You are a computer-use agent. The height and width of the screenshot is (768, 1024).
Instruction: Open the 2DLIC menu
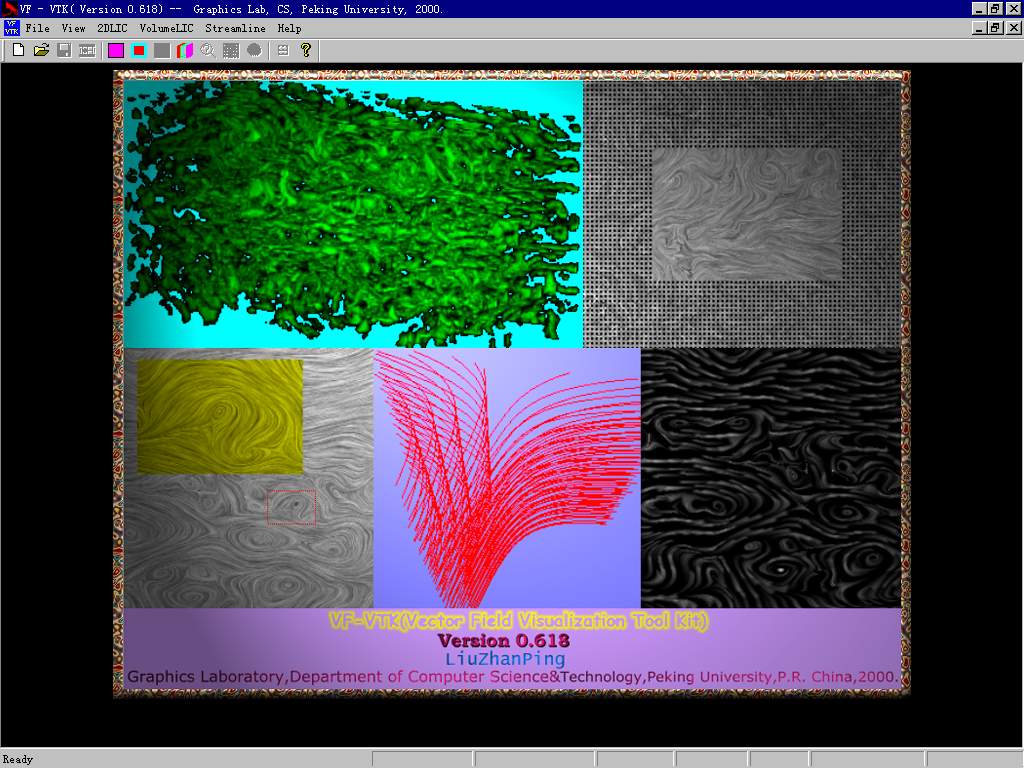[112, 28]
